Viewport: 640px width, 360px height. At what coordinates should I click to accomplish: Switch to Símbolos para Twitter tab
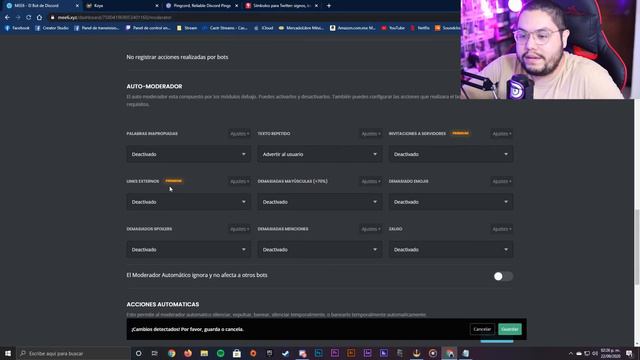click(282, 6)
